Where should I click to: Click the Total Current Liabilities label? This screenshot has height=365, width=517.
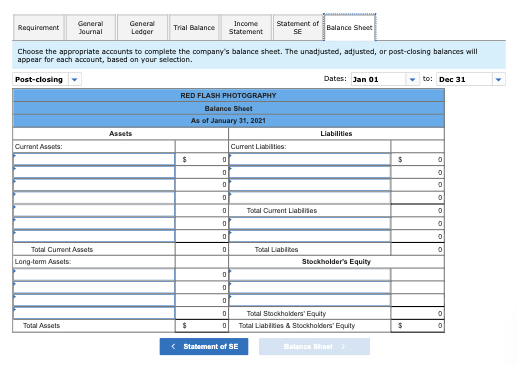tap(282, 211)
